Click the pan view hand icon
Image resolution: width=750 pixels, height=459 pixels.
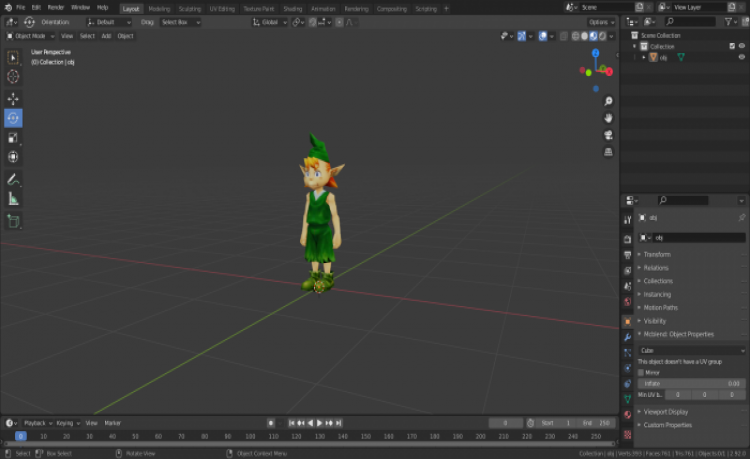click(x=608, y=118)
